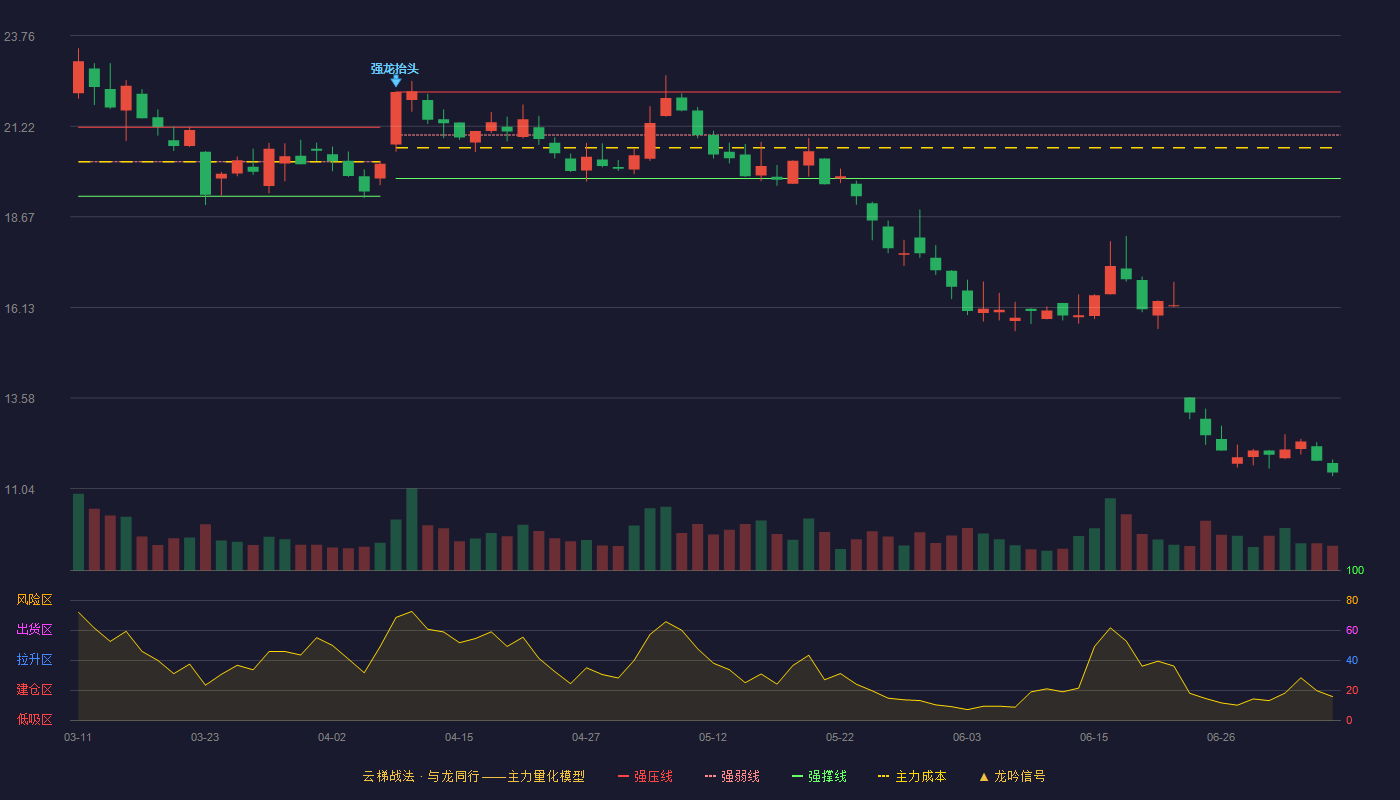Click the 21.22 price axis label
The image size is (1400, 800).
(19, 128)
